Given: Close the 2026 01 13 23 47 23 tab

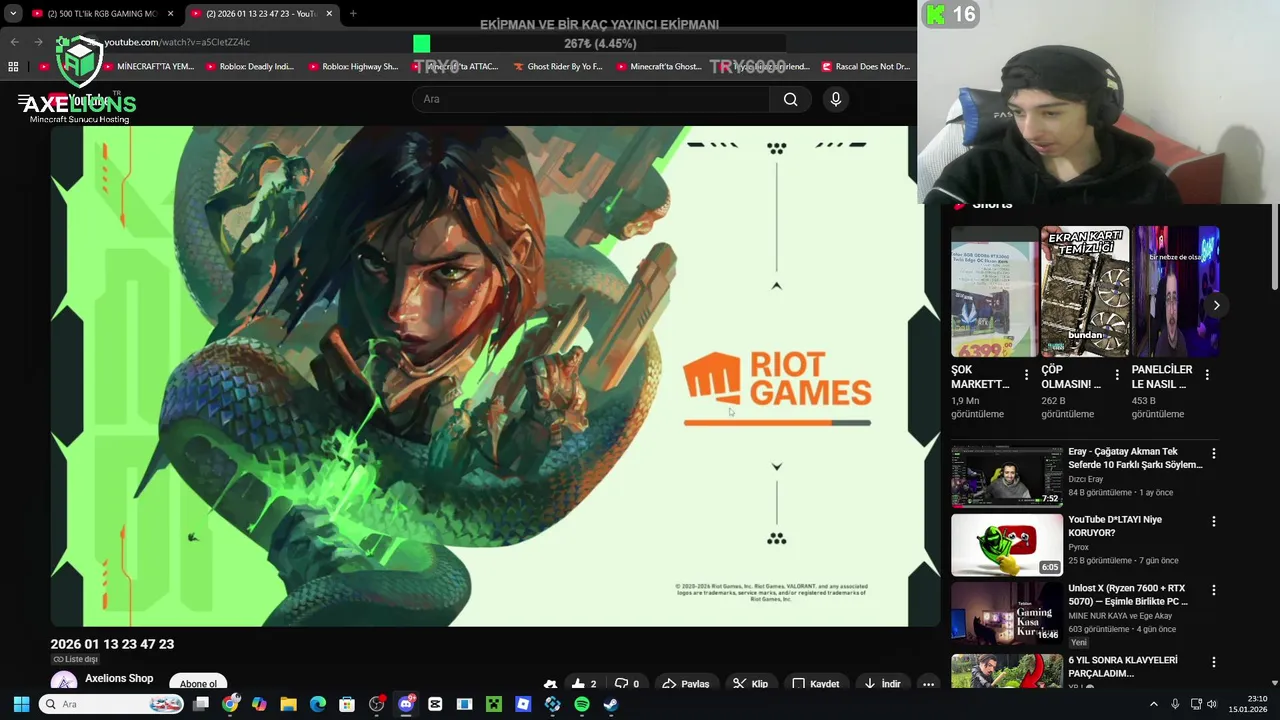Looking at the screenshot, I should tap(329, 14).
